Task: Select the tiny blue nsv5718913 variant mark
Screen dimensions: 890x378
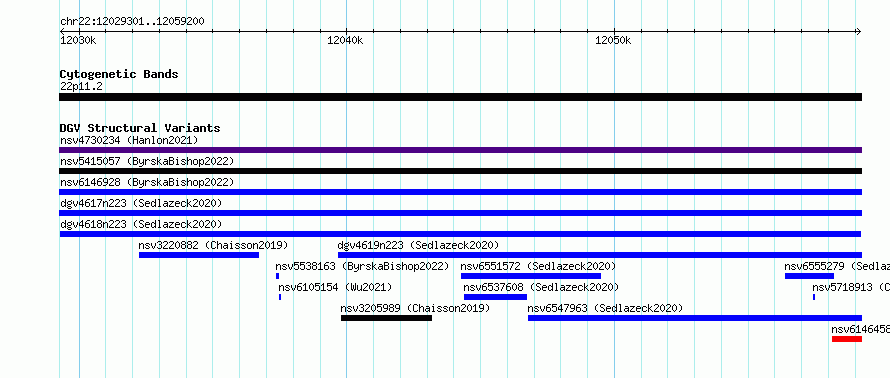Action: coord(814,297)
